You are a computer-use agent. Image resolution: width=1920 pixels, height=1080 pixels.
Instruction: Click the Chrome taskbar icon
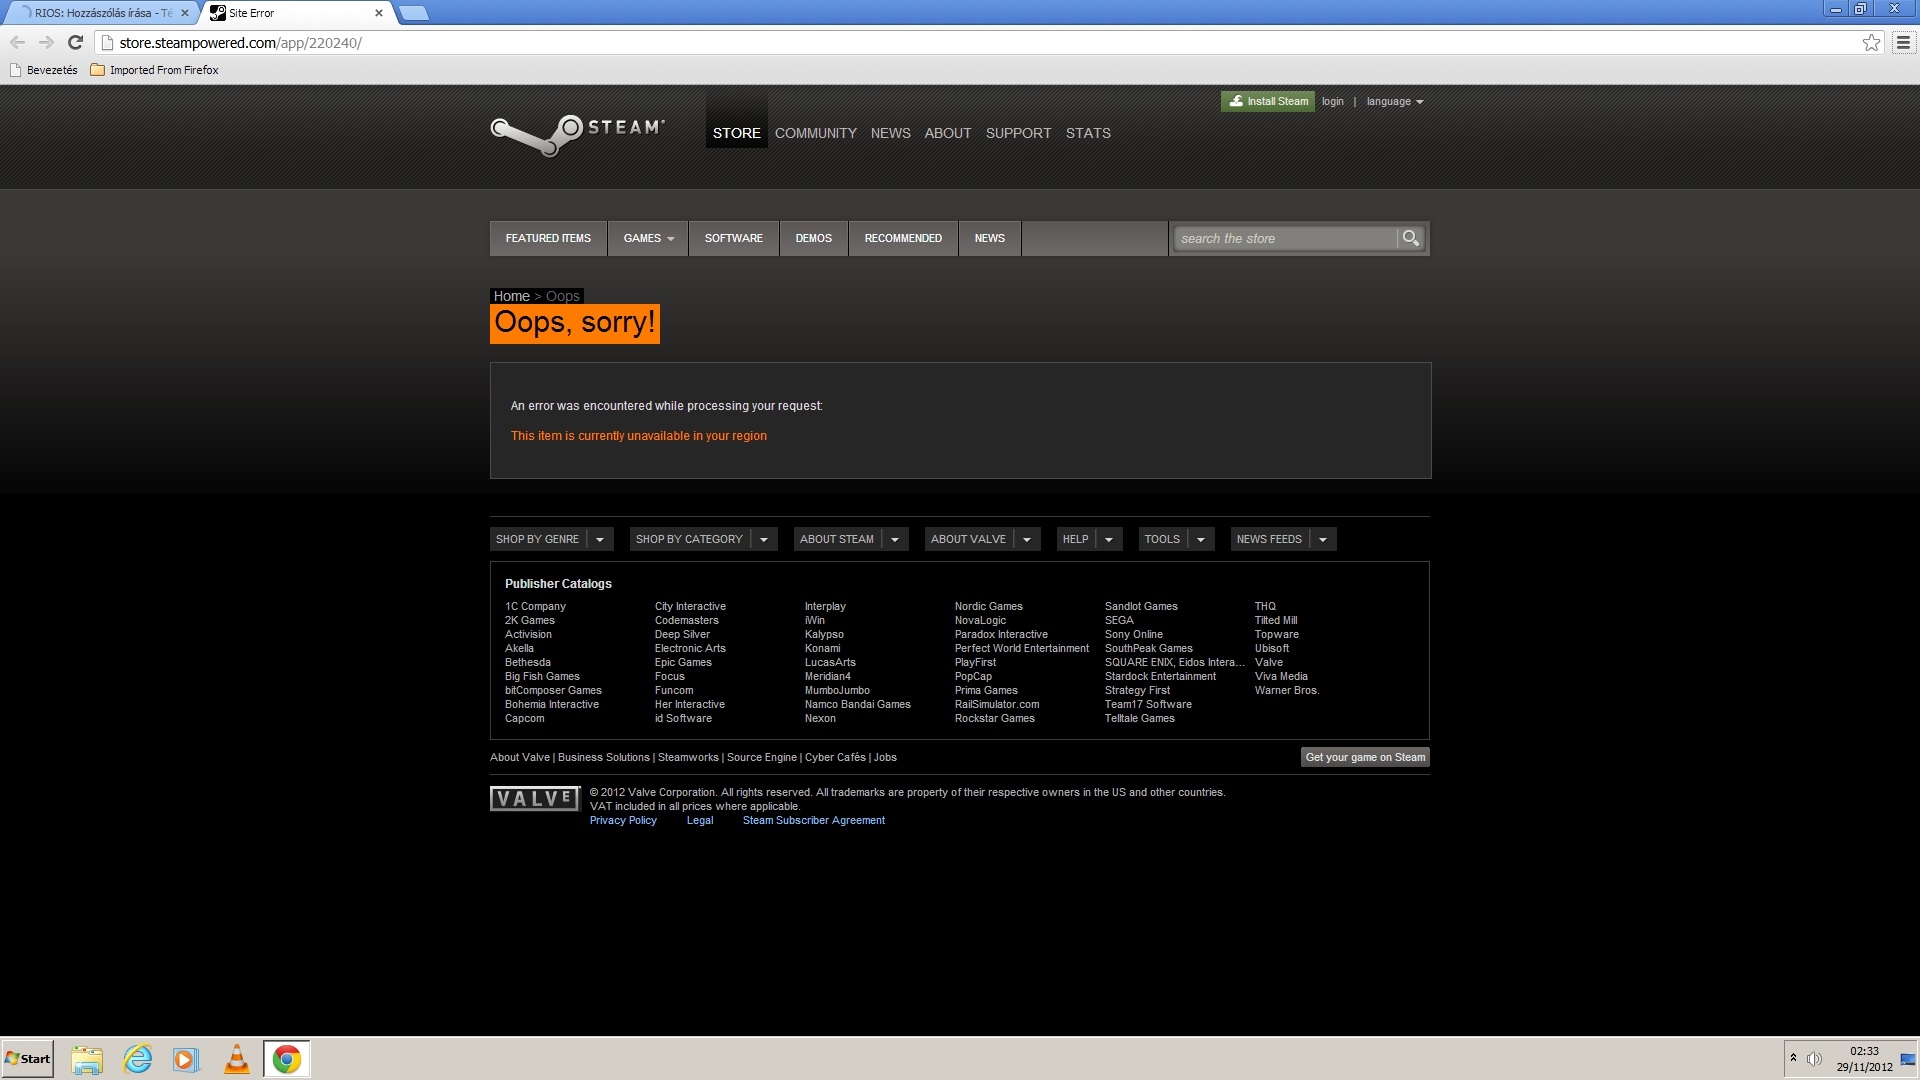tap(287, 1059)
